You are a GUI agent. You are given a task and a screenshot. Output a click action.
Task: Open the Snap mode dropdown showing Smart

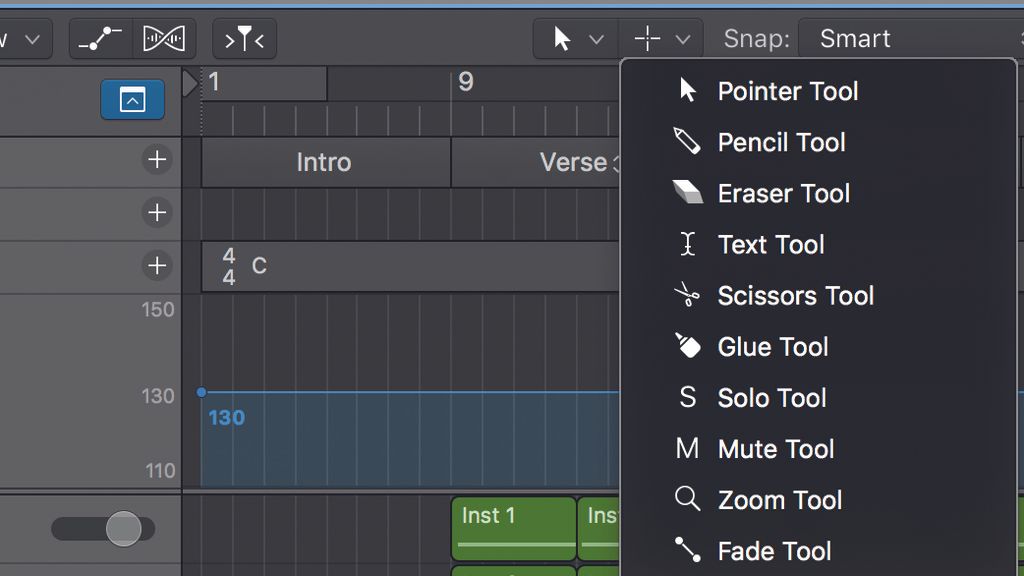pyautogui.click(x=855, y=39)
